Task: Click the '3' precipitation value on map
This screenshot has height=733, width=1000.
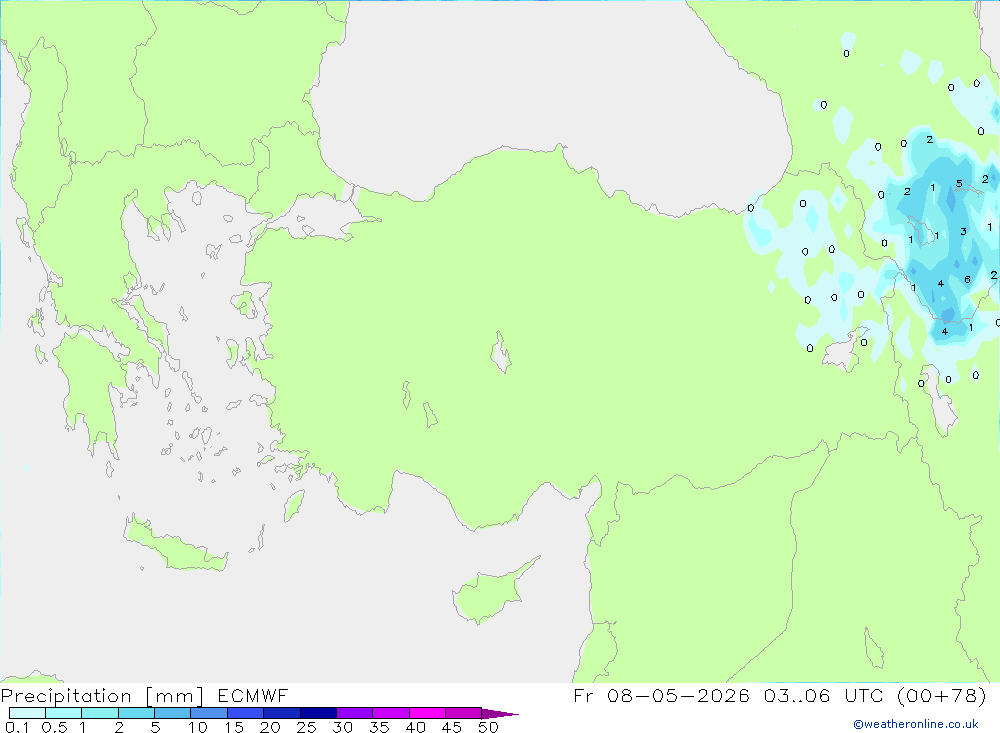Action: coord(963,232)
